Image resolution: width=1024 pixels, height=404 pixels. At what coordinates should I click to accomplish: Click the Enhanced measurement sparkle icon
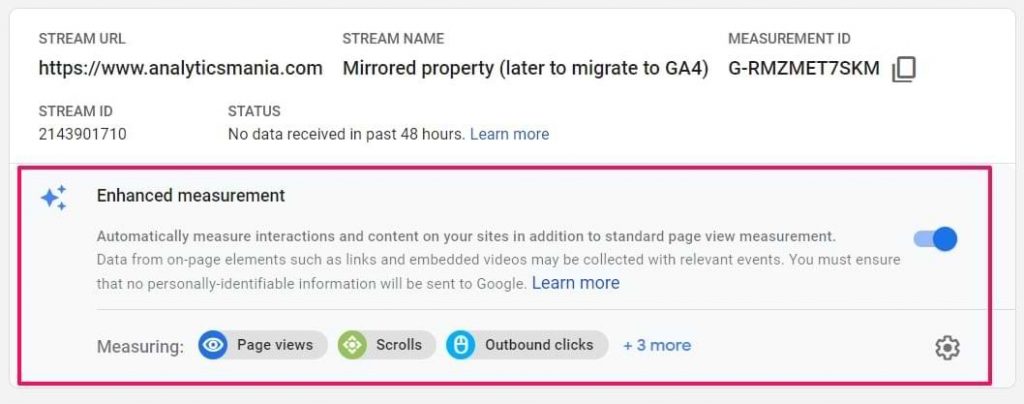pyautogui.click(x=54, y=198)
